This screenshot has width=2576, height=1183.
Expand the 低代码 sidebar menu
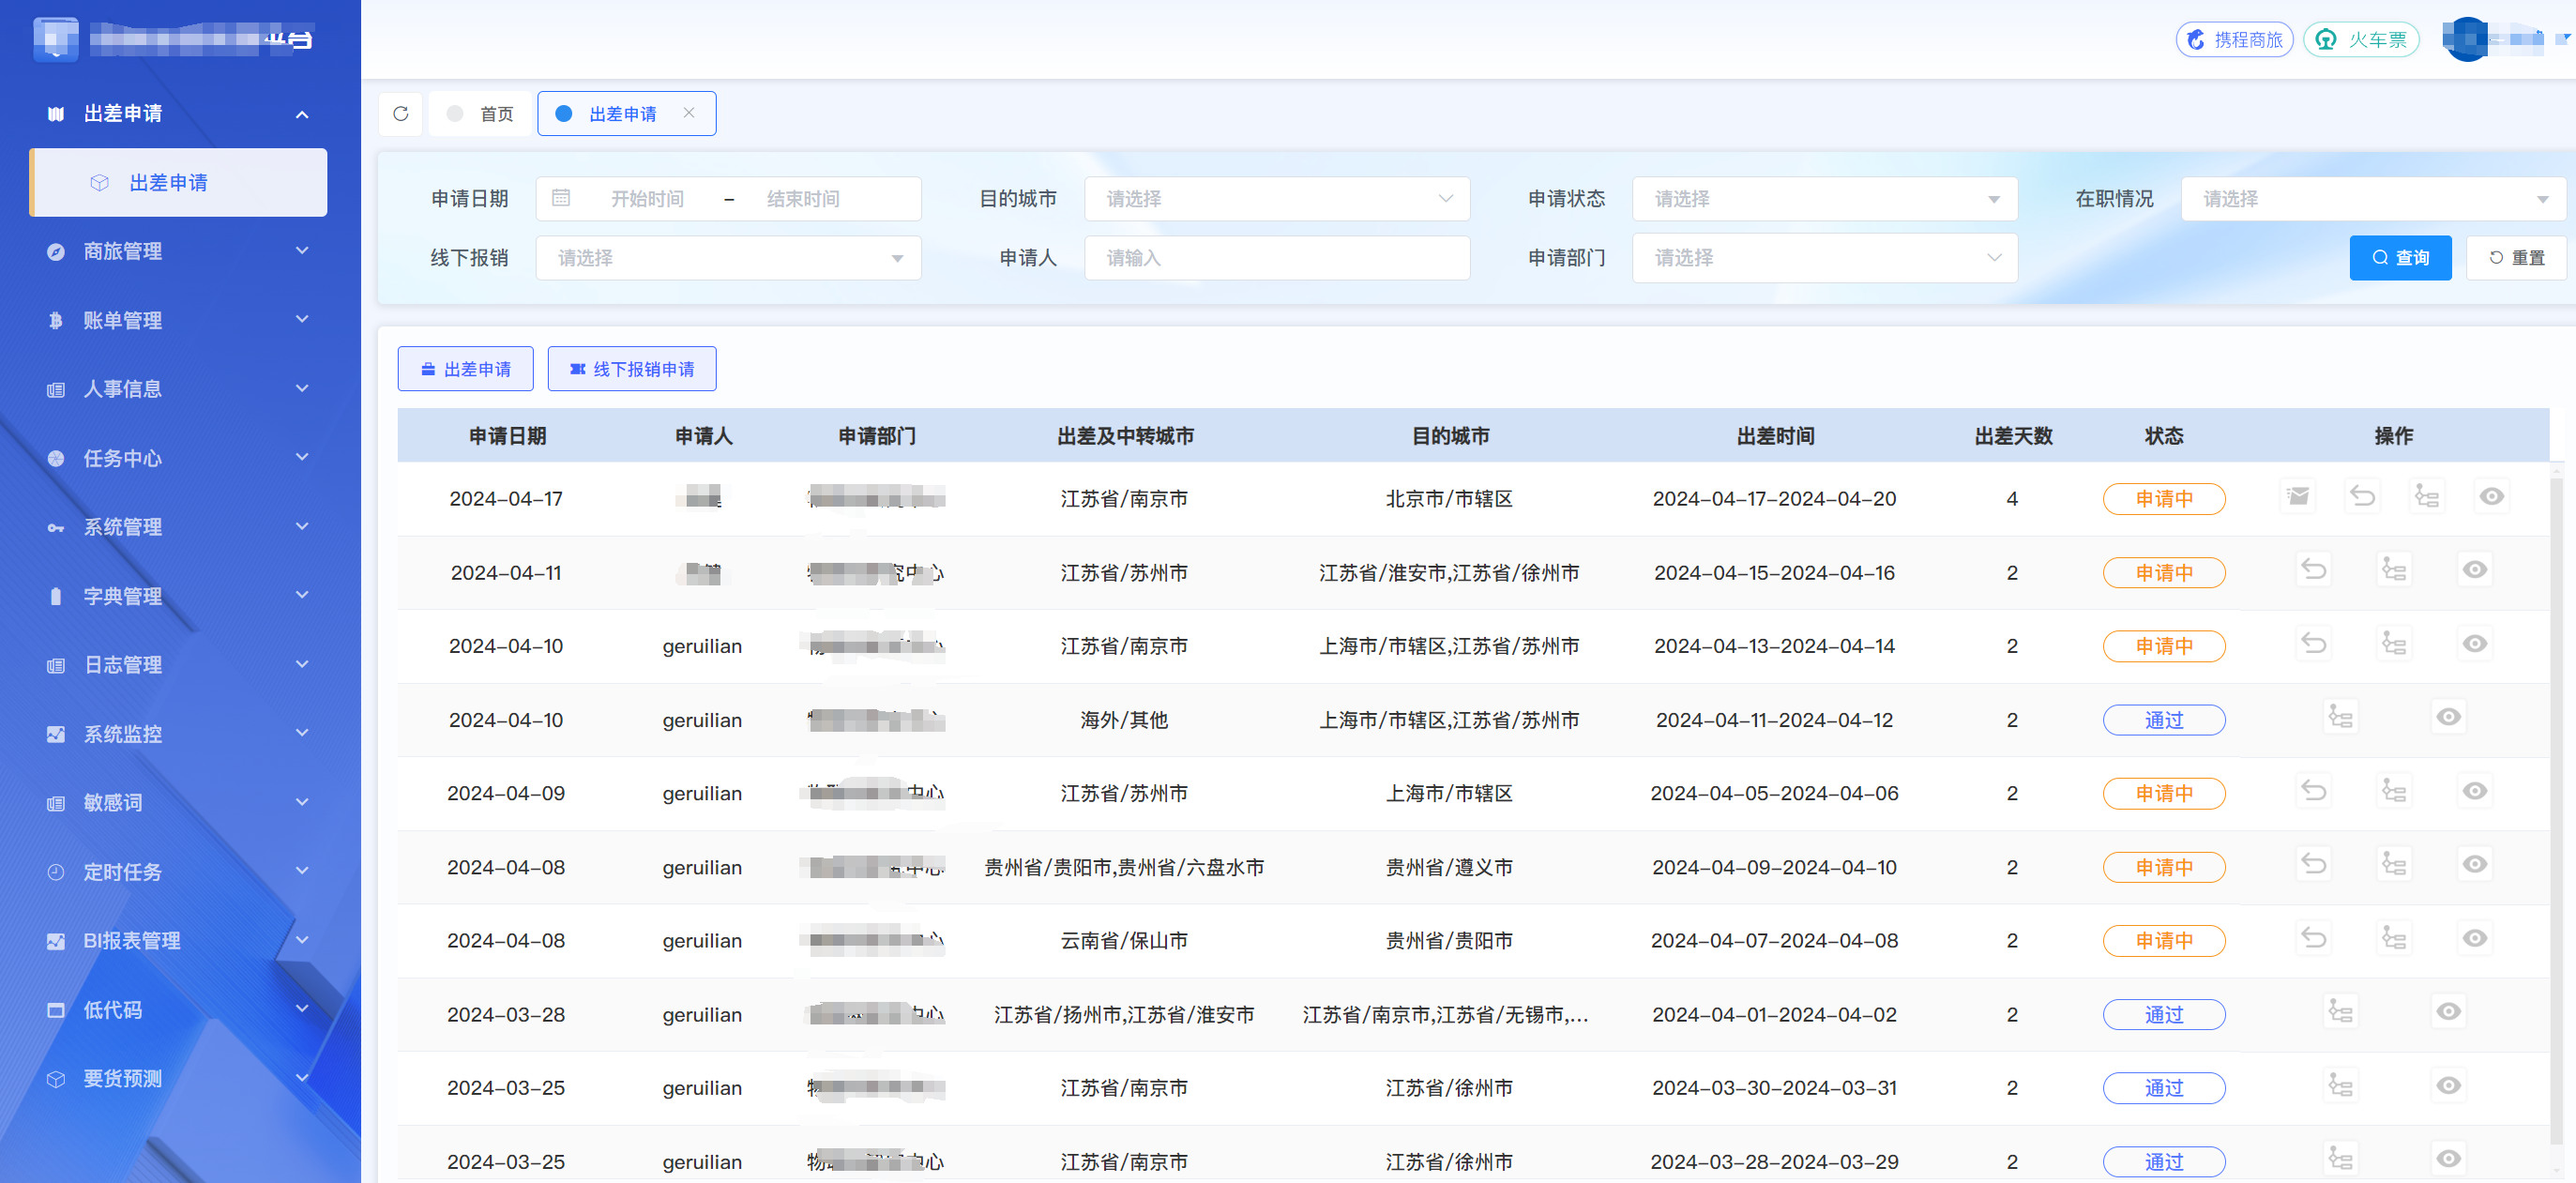click(180, 1010)
